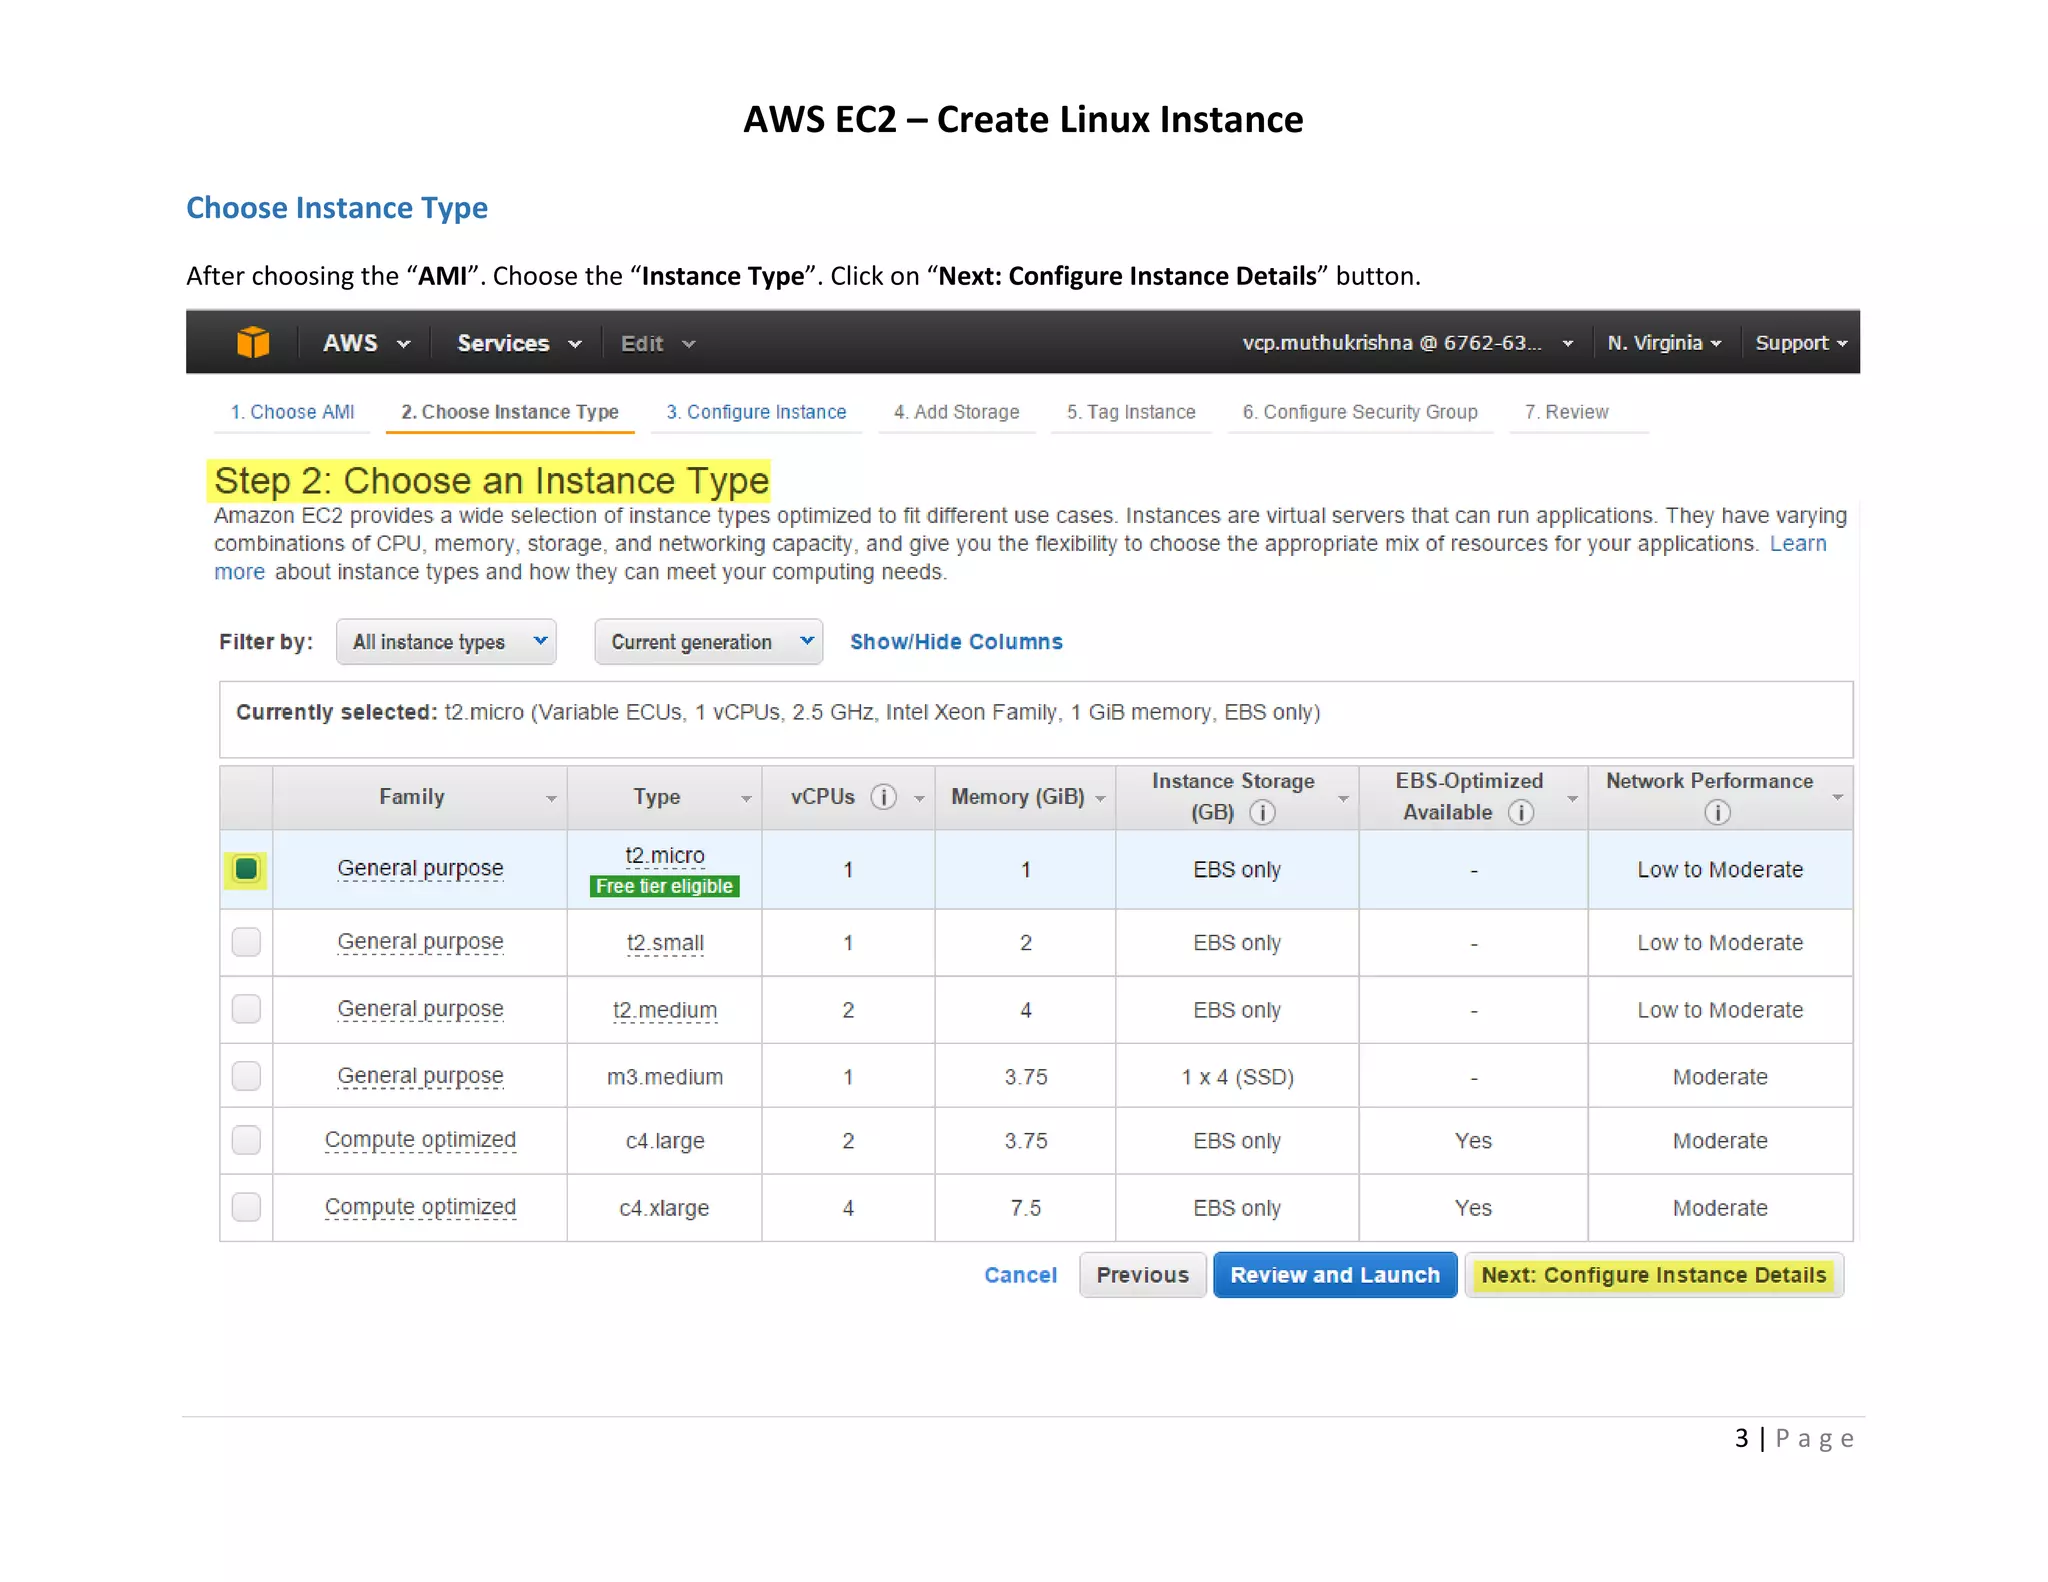Click the m3.medium type cell
This screenshot has width=2048, height=1582.
(x=665, y=1077)
